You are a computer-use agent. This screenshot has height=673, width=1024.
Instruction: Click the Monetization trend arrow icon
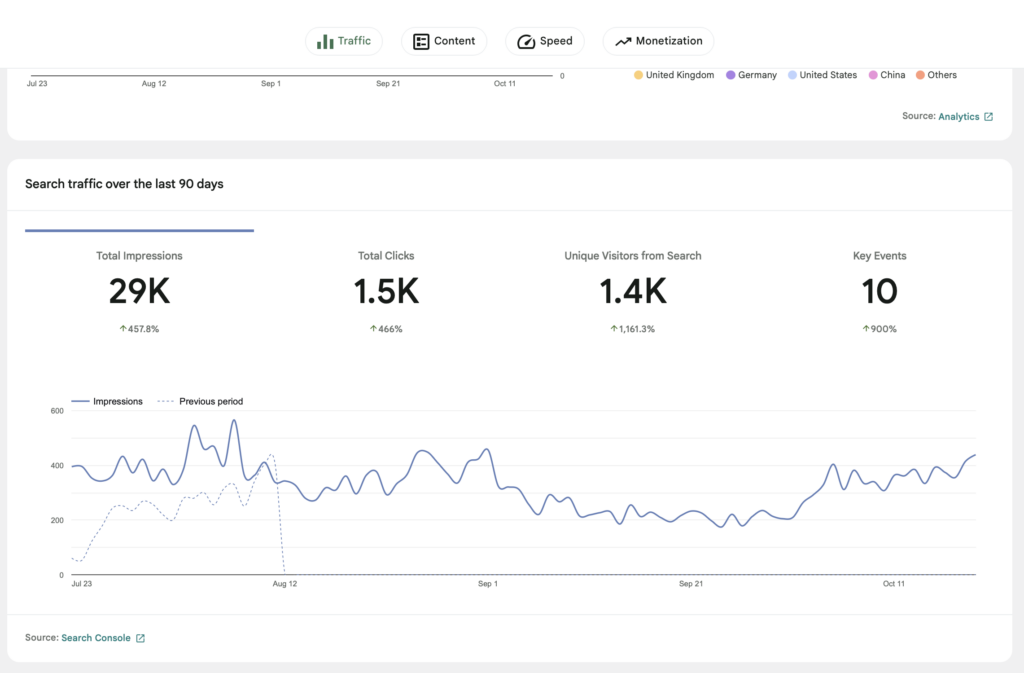pyautogui.click(x=623, y=42)
